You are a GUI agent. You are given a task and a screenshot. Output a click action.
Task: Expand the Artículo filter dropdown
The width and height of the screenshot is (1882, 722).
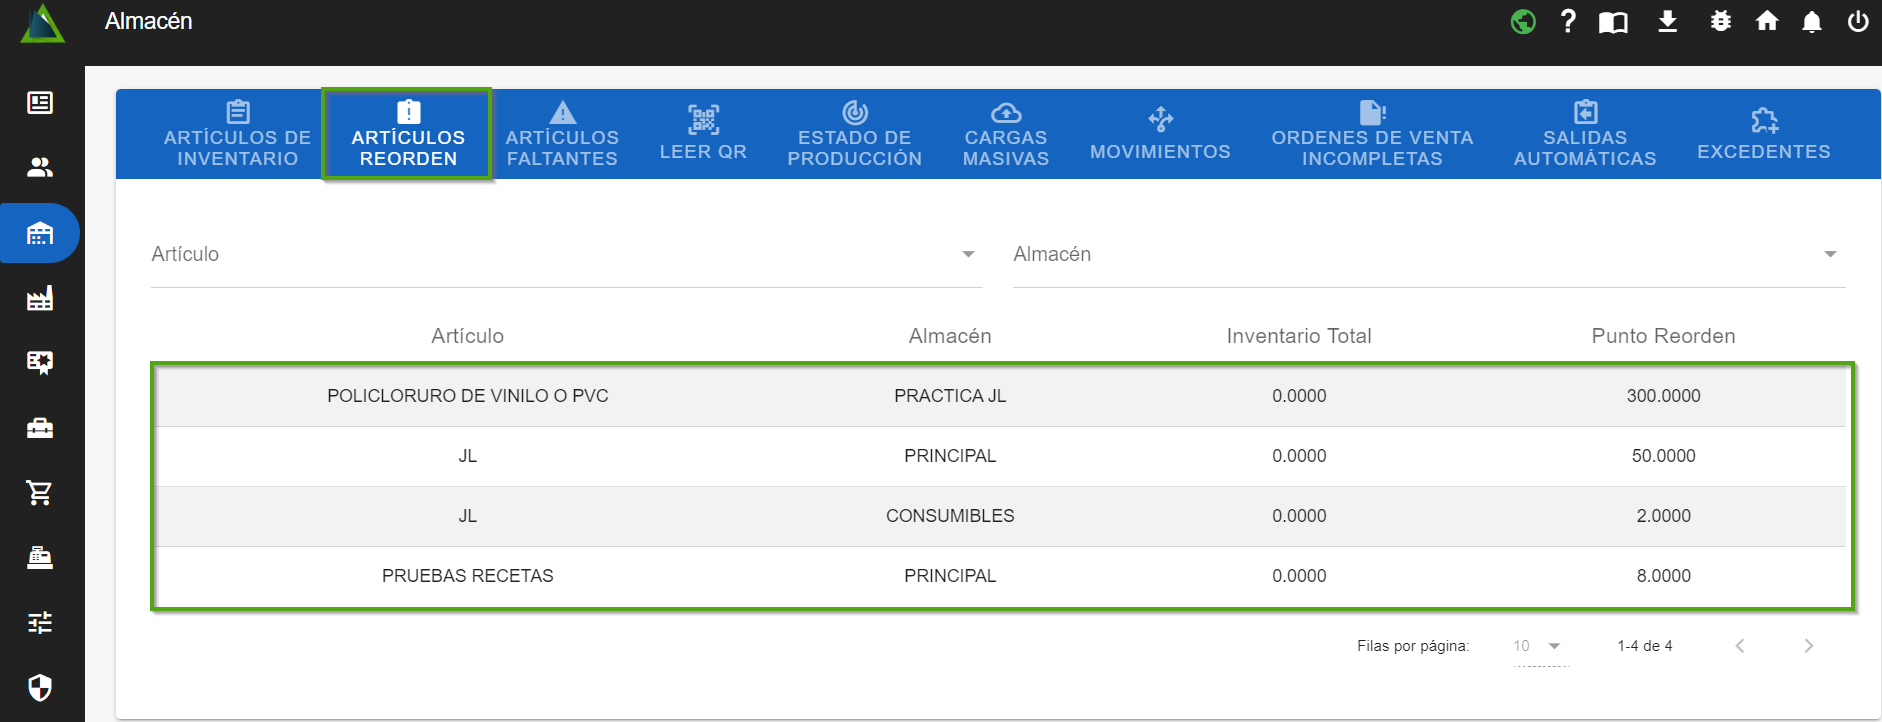coord(967,254)
